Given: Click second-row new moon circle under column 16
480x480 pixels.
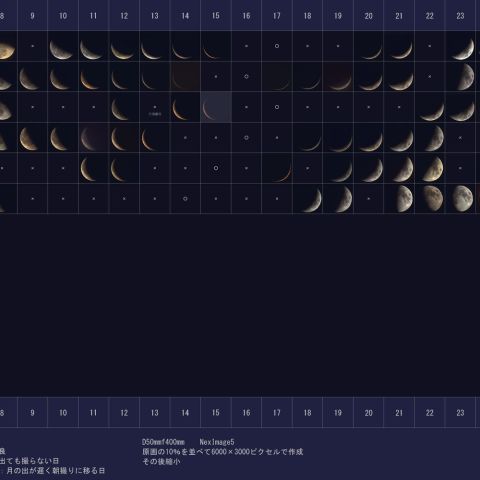Looking at the screenshot, I should point(246,77).
